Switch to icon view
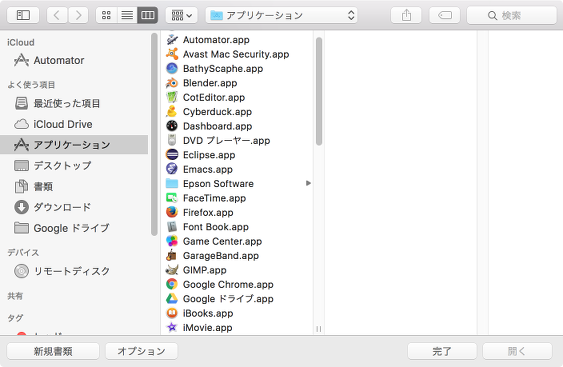 click(106, 15)
